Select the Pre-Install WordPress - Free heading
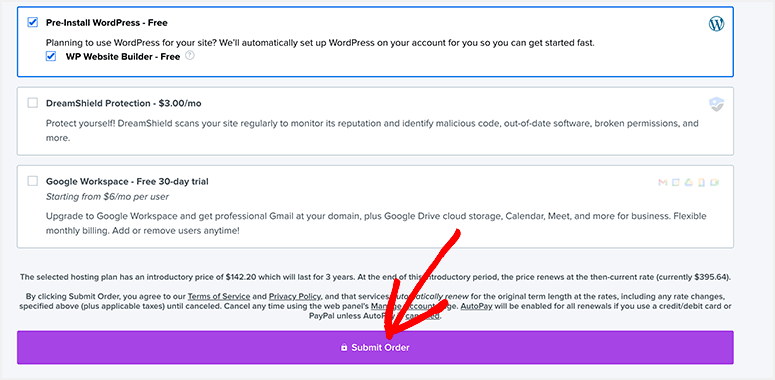Viewport: 775px width, 380px height. coord(107,23)
